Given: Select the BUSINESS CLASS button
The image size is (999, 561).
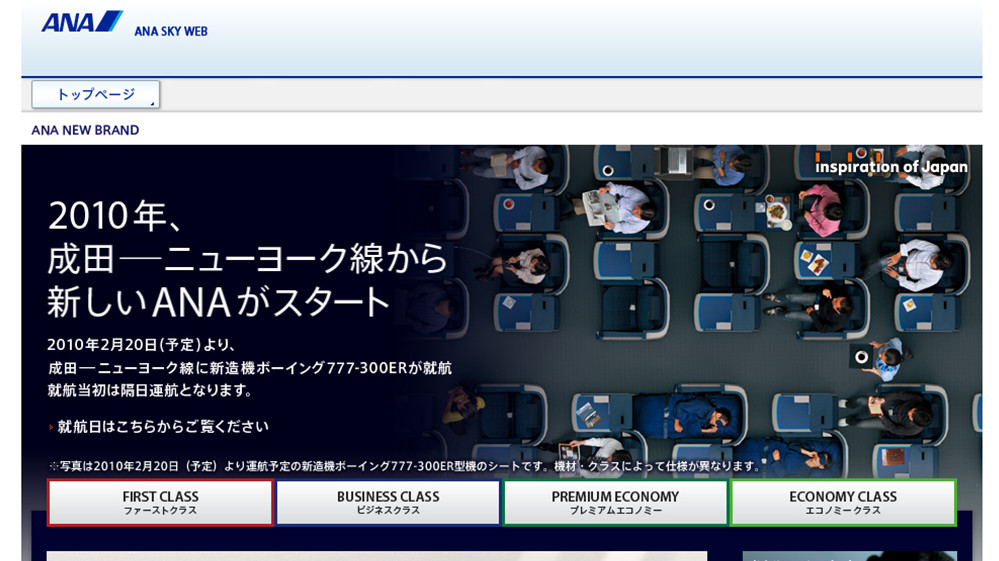Looking at the screenshot, I should click(x=388, y=502).
